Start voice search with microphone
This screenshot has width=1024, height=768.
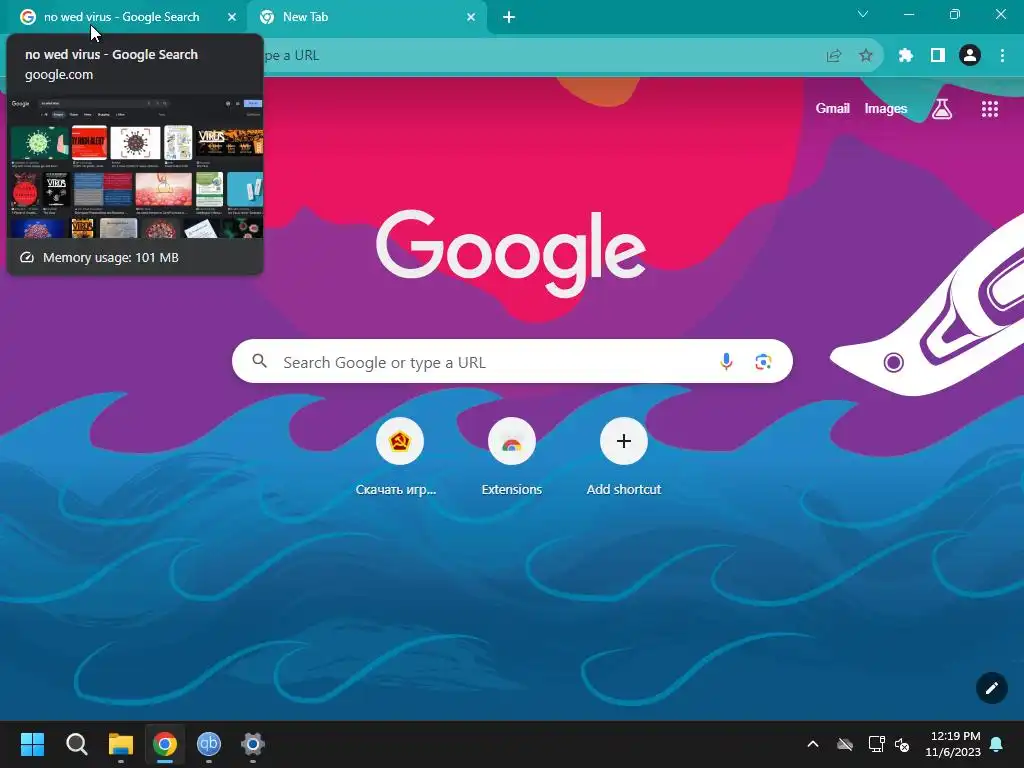click(726, 361)
